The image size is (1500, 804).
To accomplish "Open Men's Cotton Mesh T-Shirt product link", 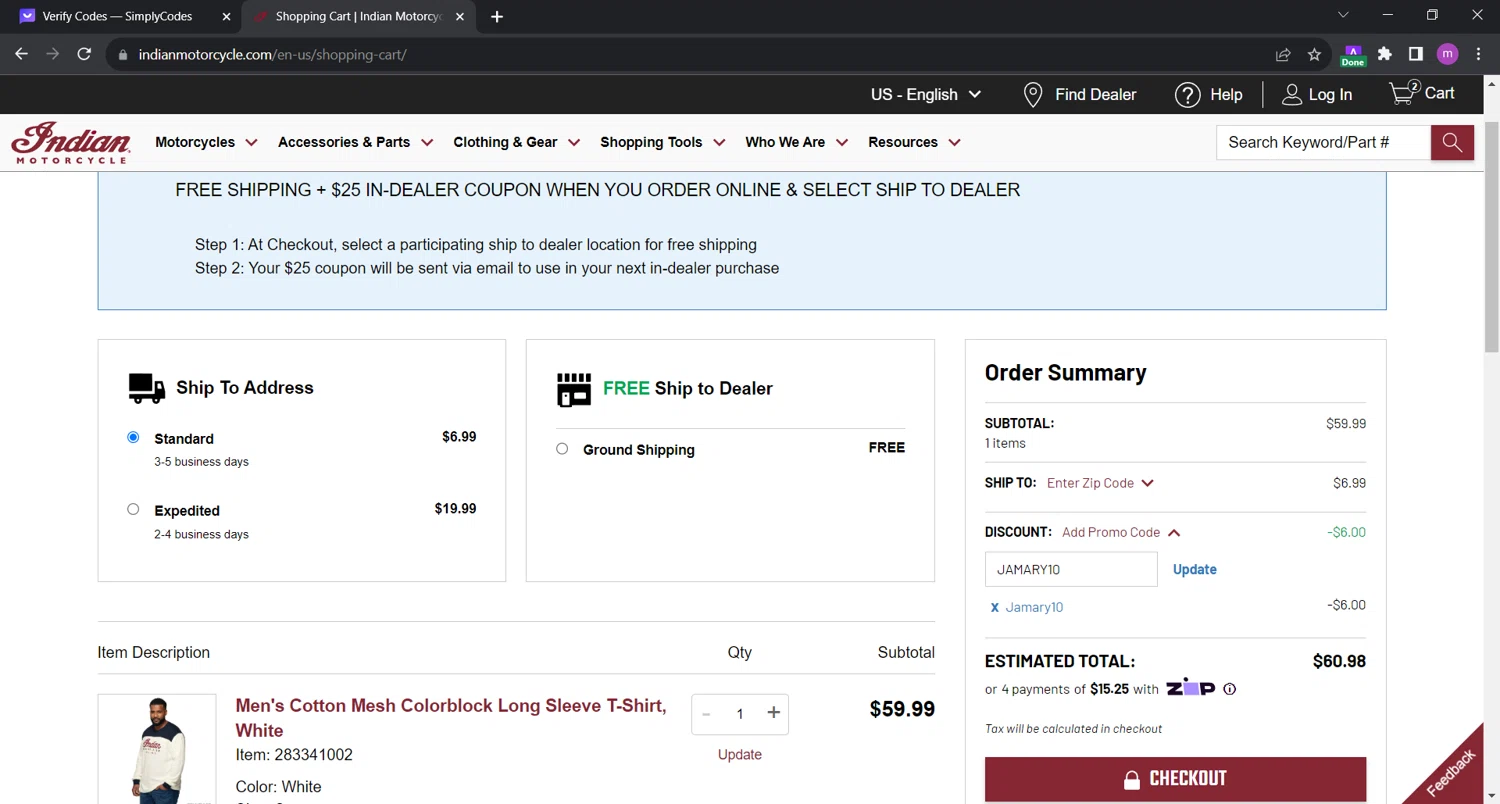I will click(x=451, y=718).
